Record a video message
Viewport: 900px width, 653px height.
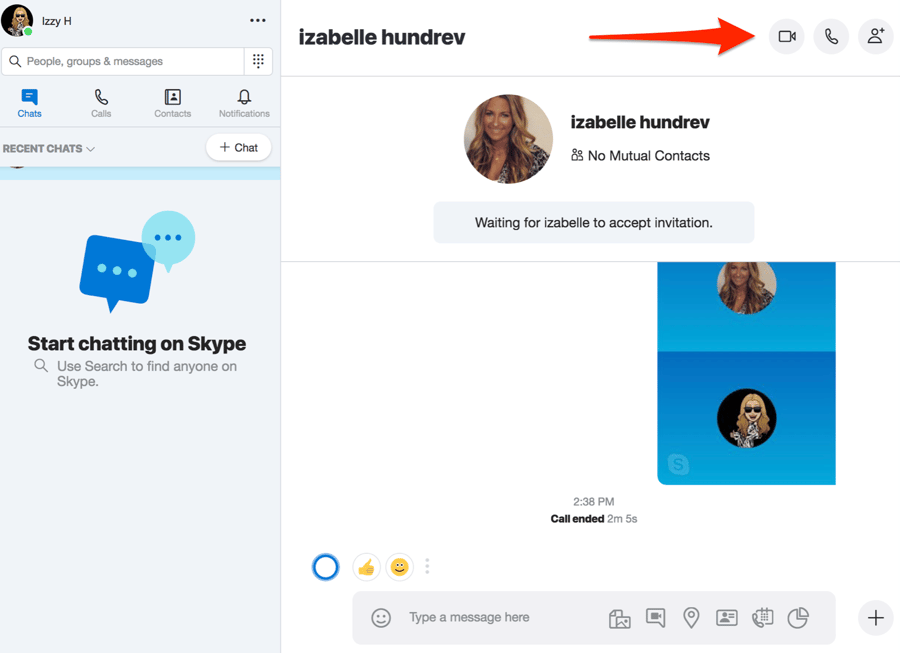click(655, 617)
